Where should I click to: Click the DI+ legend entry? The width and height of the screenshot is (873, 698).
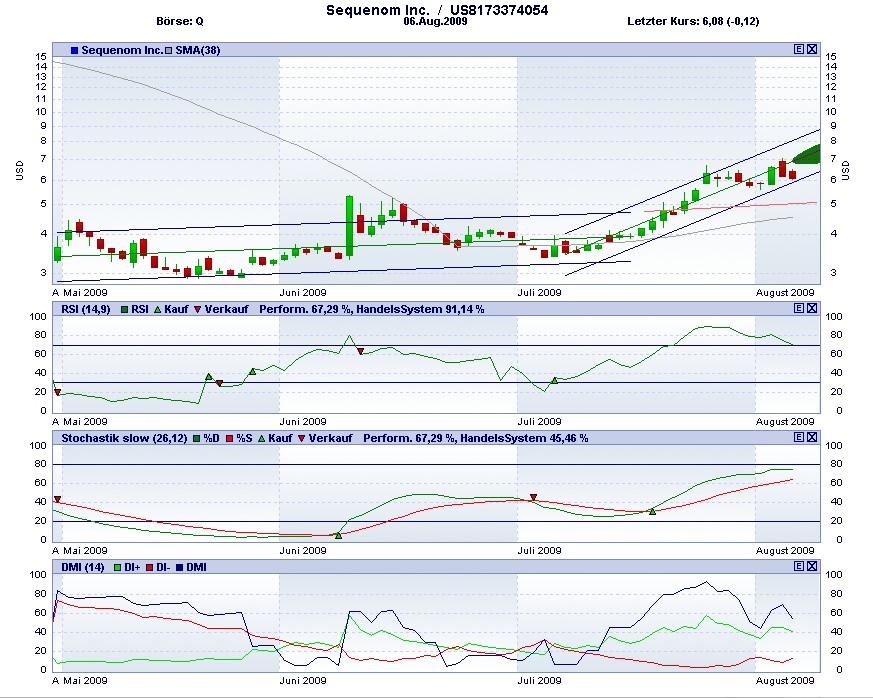(x=129, y=566)
